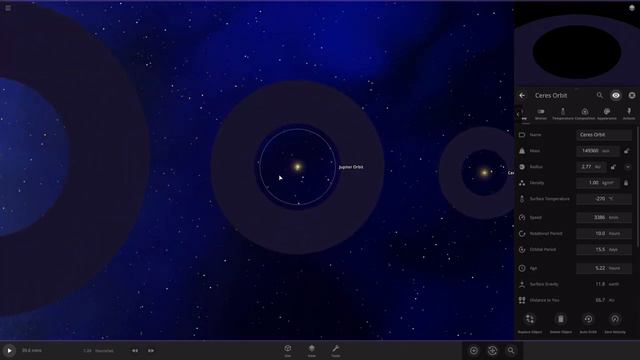Viewport: 640px width, 360px height.
Task: Switch to the Motion tab
Action: (541, 114)
